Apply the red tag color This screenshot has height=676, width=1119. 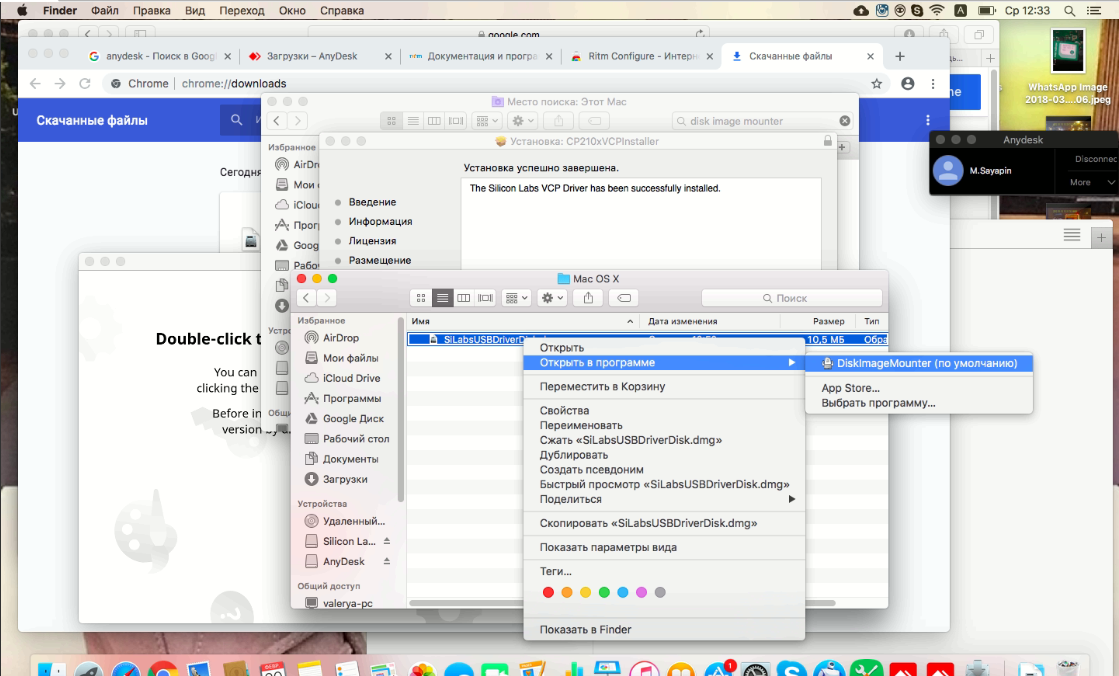[548, 592]
